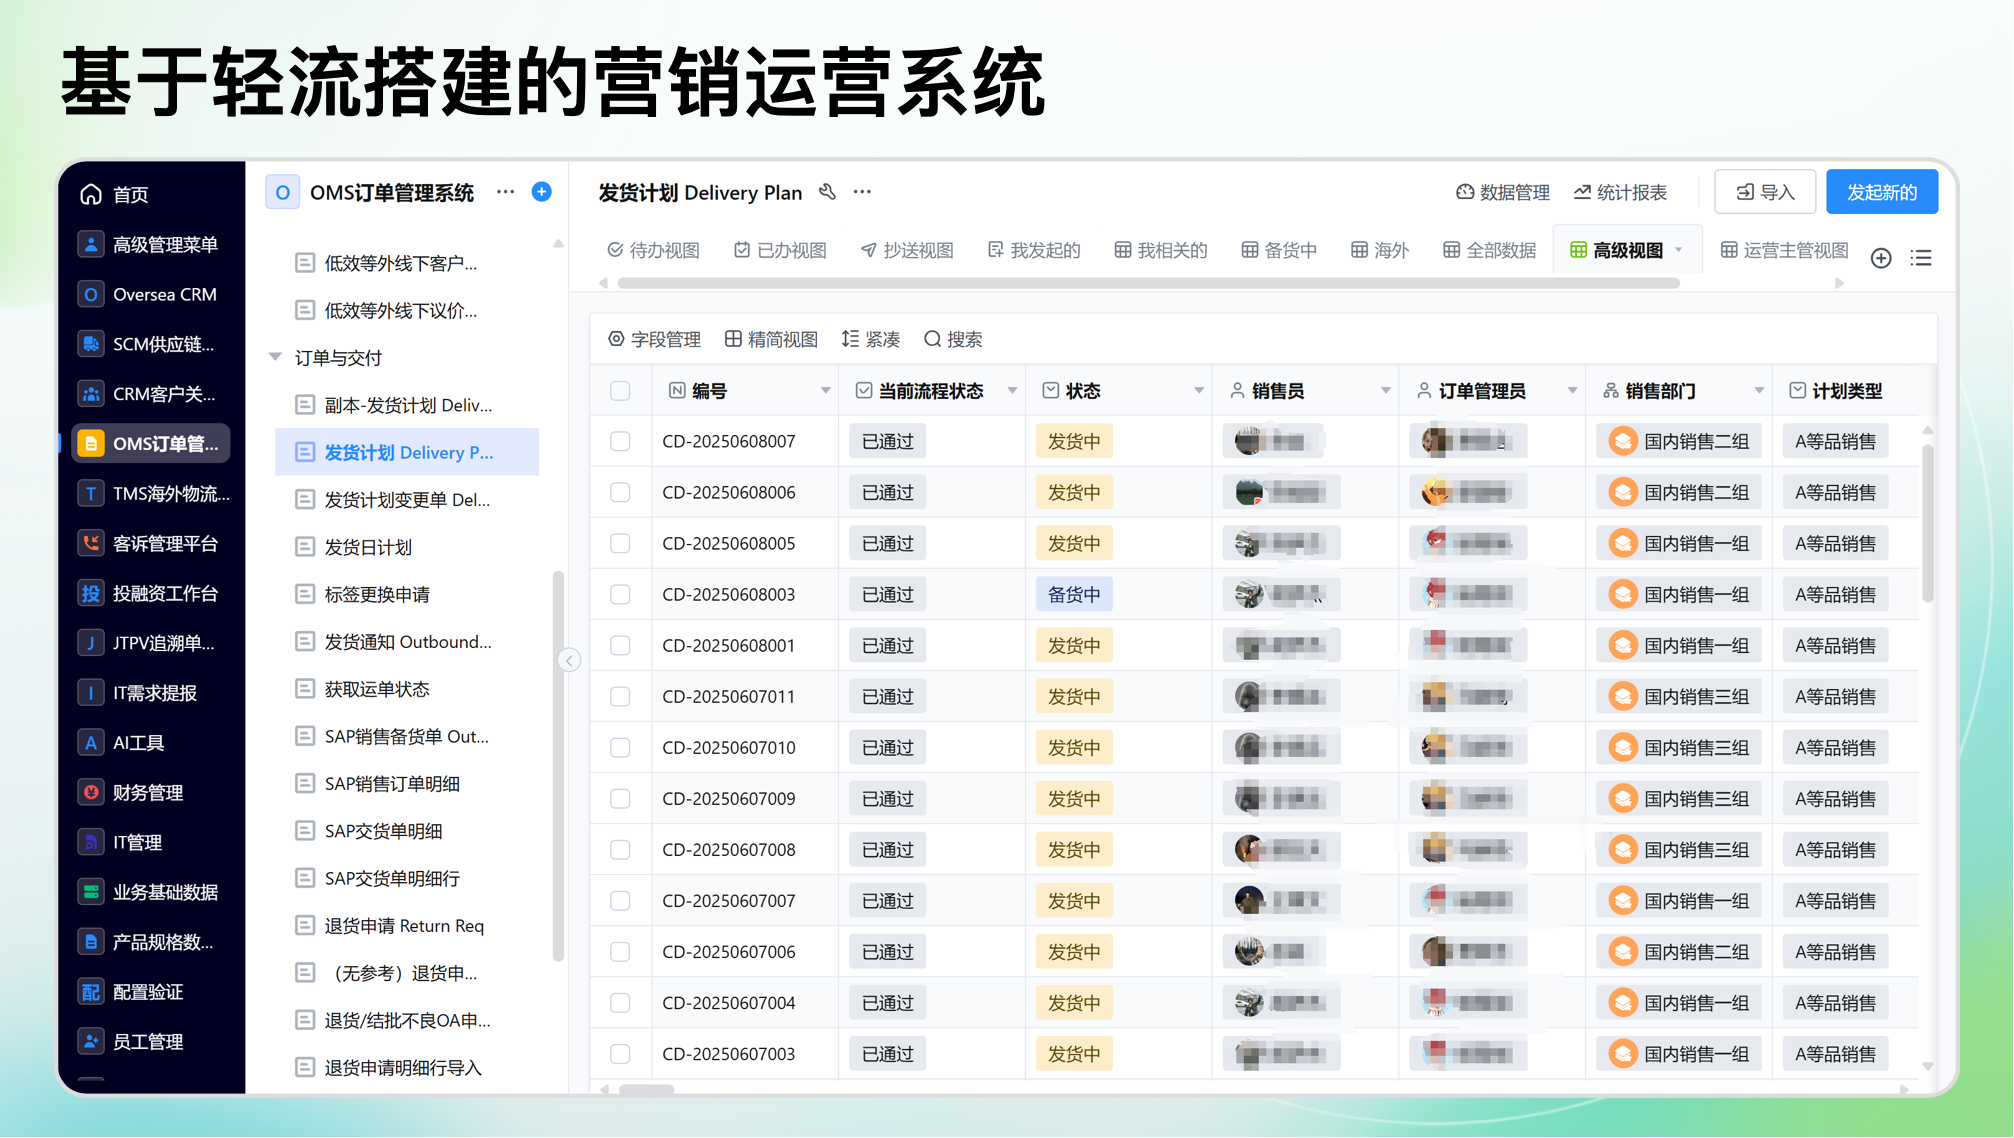Open 高级管理菜单 sidebar icon

(91, 244)
